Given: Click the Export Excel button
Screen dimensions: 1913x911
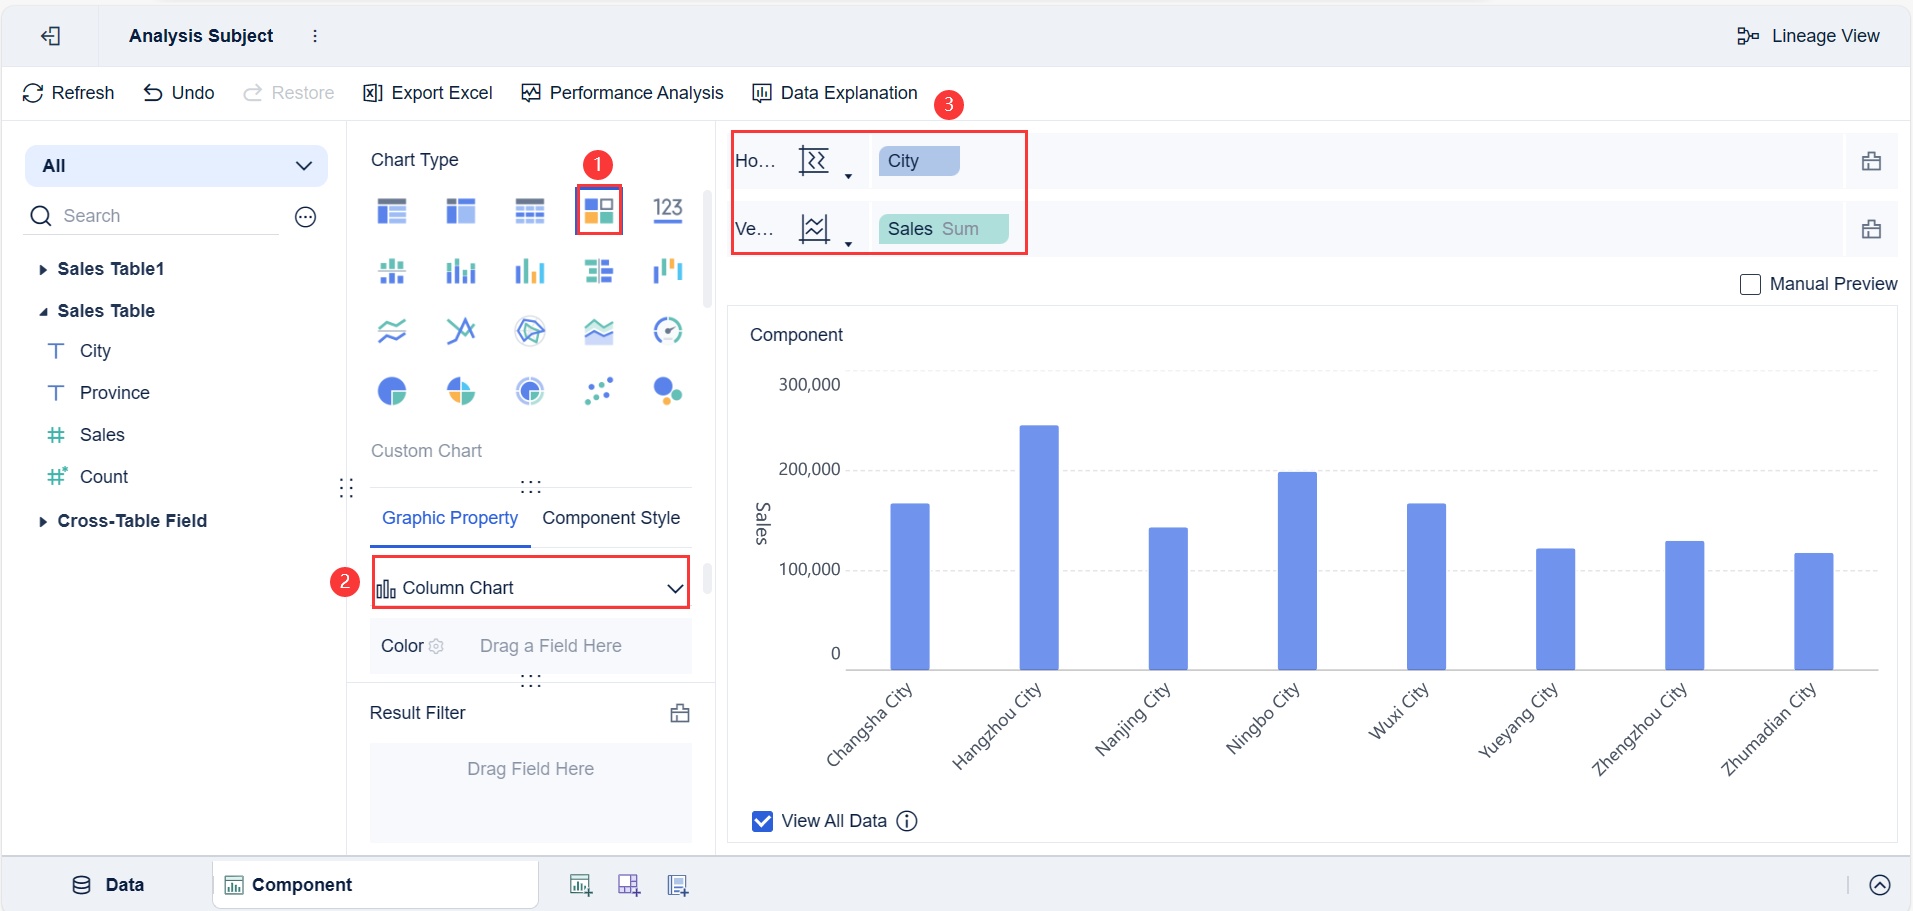Looking at the screenshot, I should [428, 93].
